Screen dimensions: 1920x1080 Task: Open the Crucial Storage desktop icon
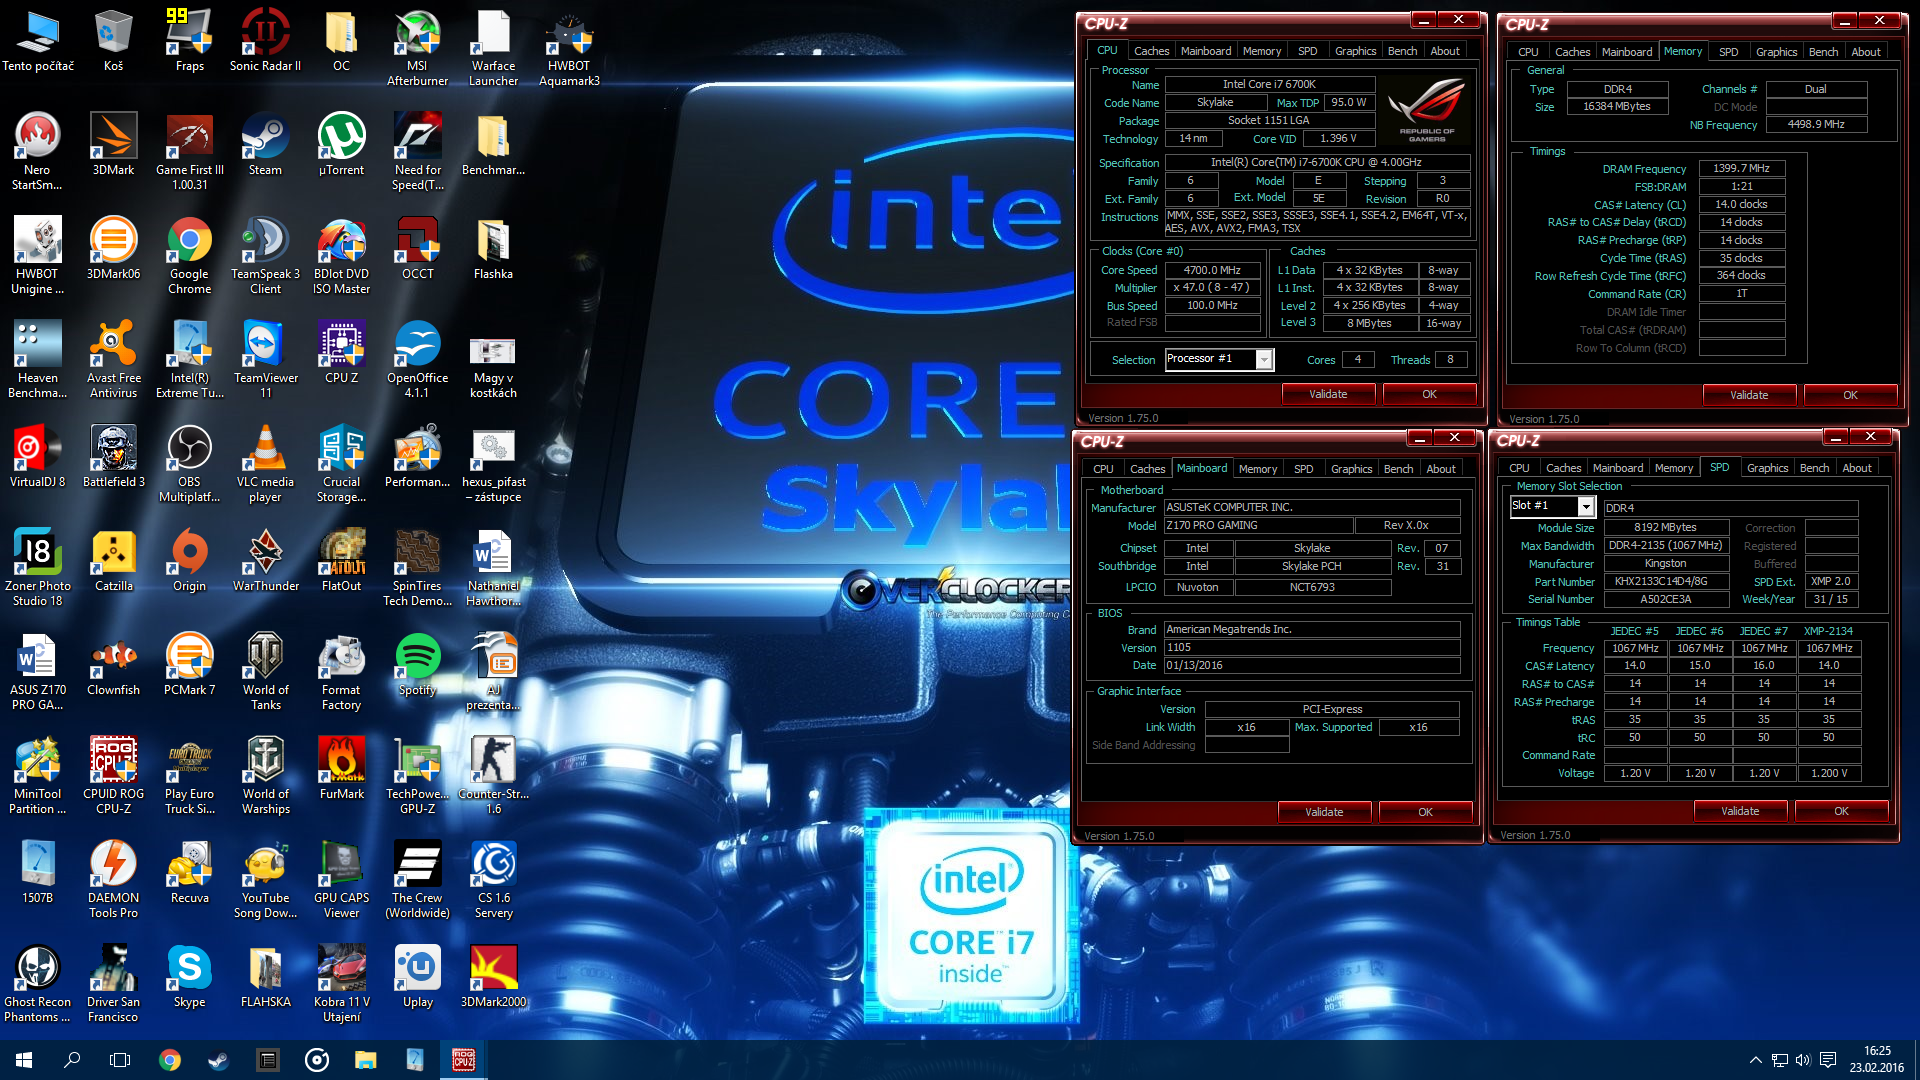click(x=341, y=464)
